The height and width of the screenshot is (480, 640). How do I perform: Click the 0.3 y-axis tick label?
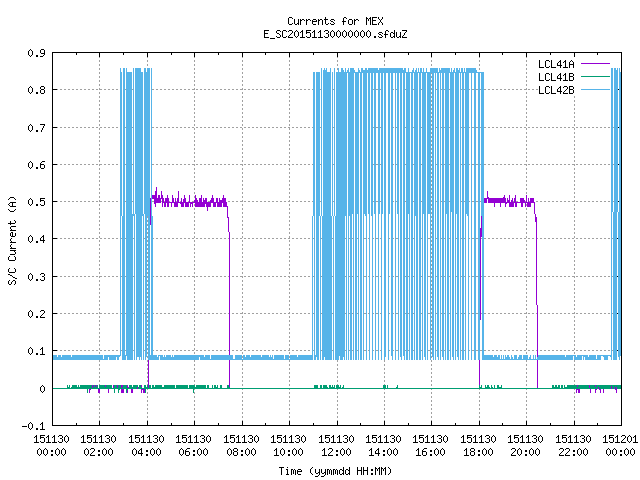click(36, 277)
